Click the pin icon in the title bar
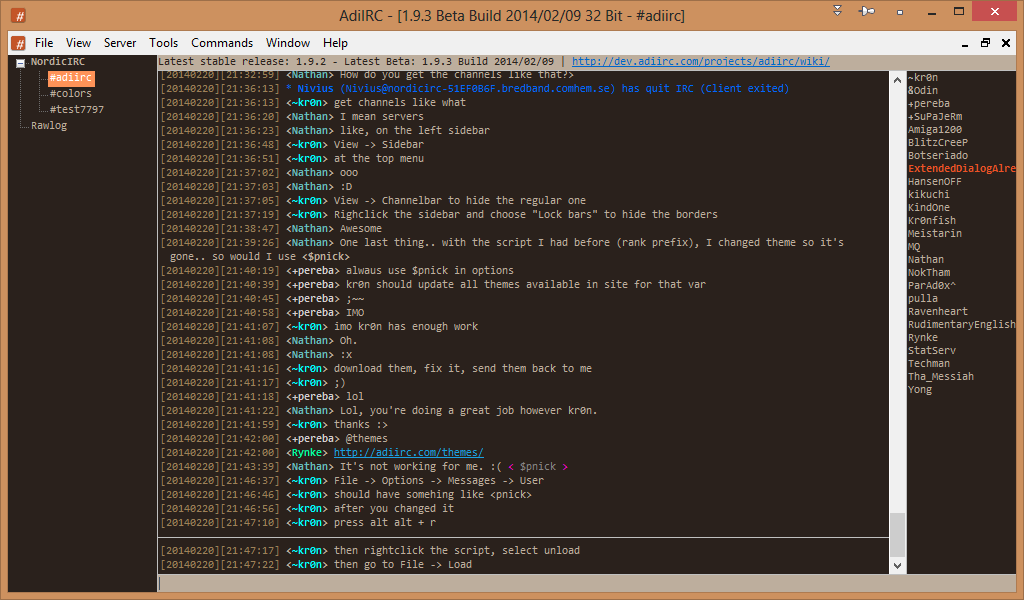This screenshot has width=1024, height=600. [x=867, y=11]
